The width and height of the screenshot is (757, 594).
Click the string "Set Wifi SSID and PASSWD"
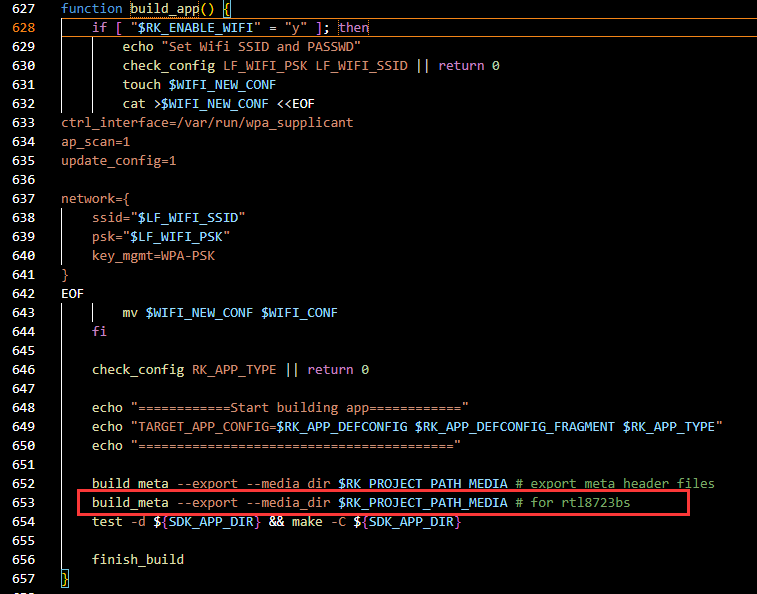[261, 46]
